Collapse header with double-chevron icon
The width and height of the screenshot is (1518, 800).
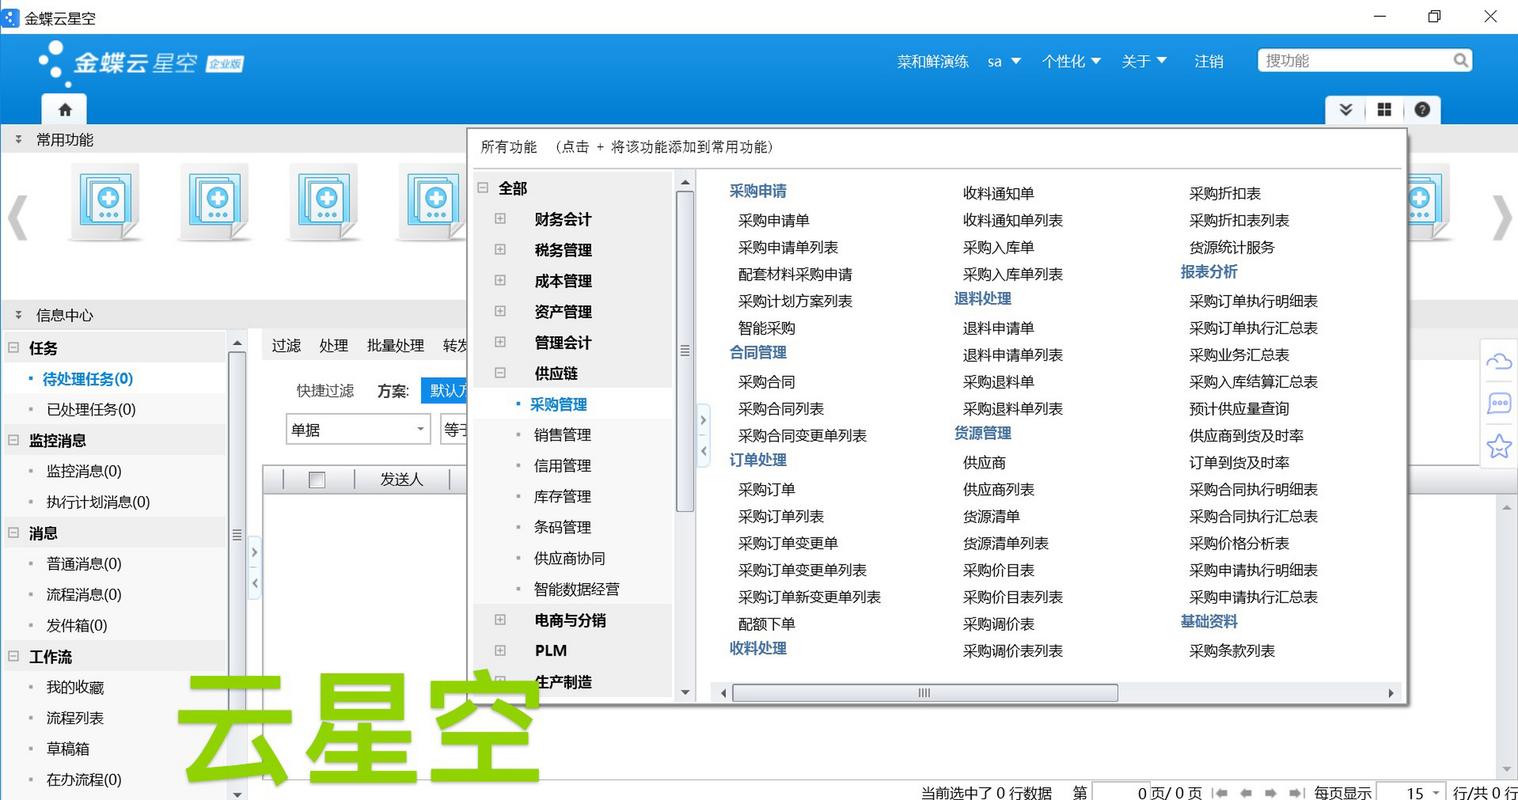coord(1346,110)
